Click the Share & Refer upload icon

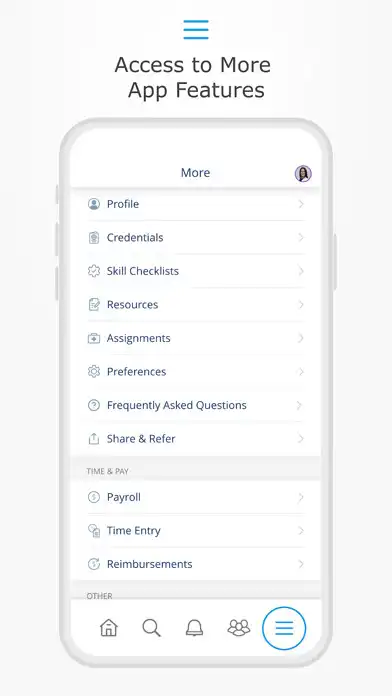[94, 439]
